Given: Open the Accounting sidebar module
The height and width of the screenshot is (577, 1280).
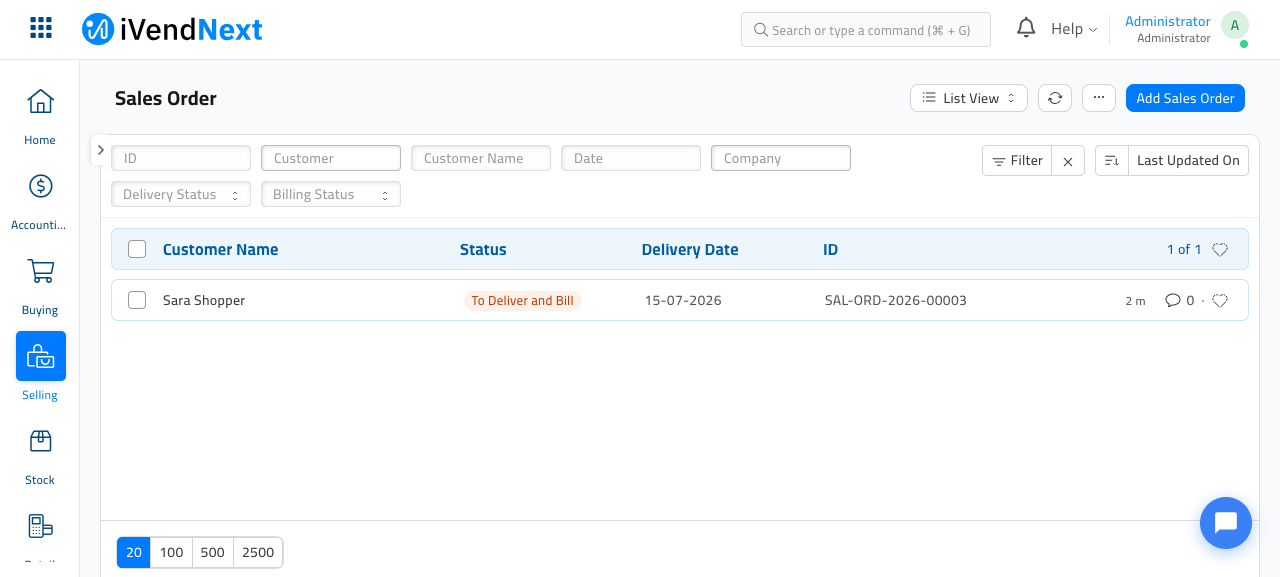Looking at the screenshot, I should pyautogui.click(x=40, y=186).
